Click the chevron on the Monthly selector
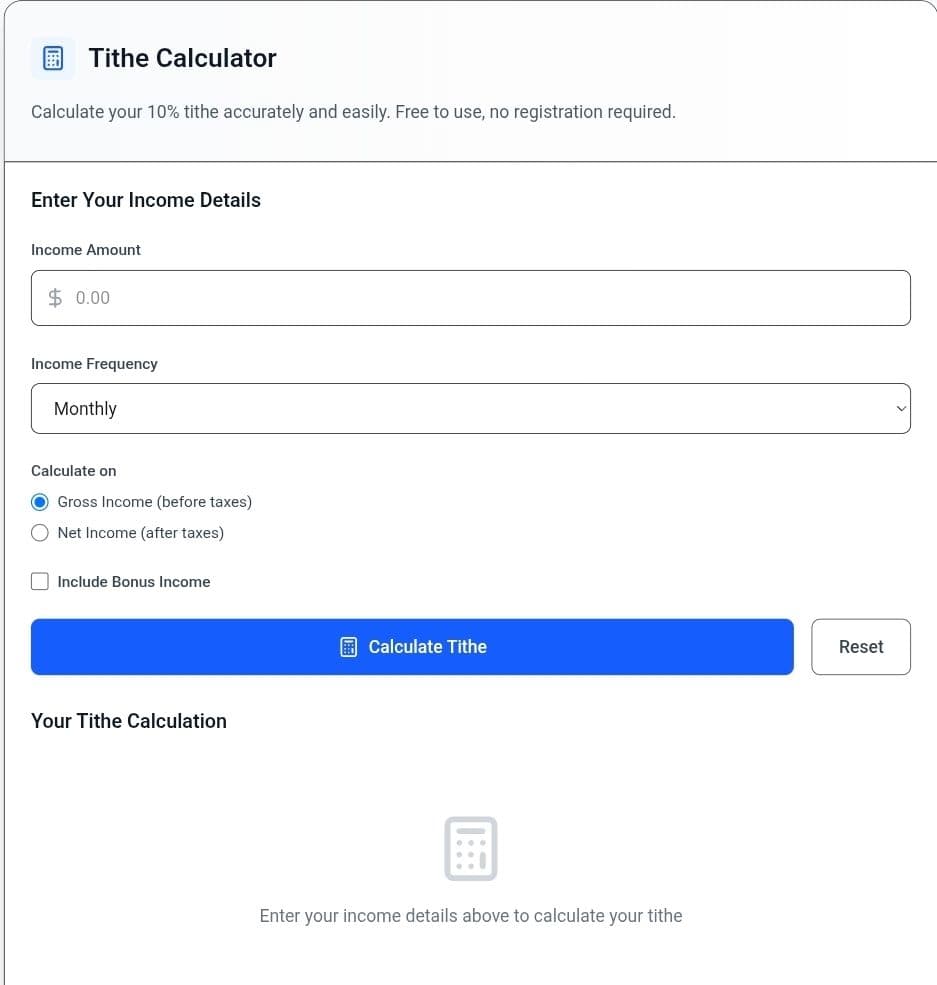The image size is (937, 985). 899,408
